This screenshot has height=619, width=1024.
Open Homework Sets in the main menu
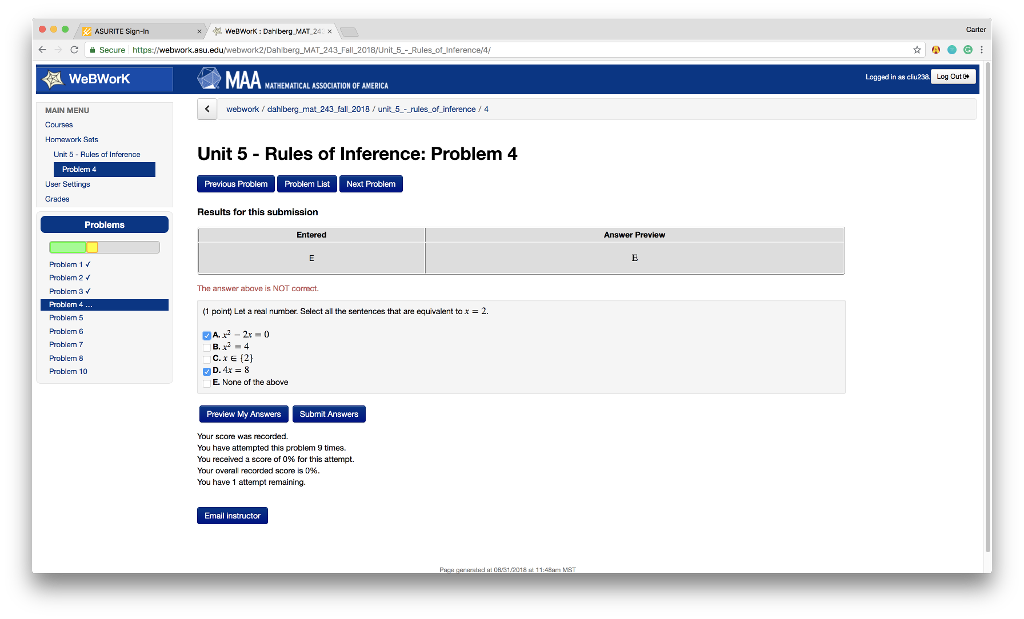tap(72, 140)
